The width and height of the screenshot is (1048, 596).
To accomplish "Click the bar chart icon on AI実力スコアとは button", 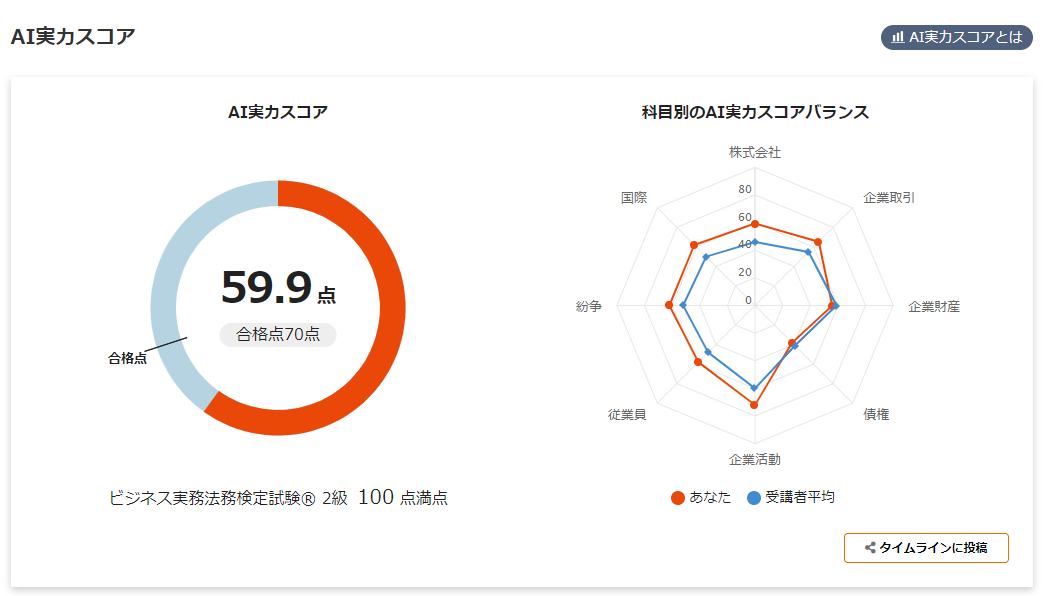I will point(897,38).
